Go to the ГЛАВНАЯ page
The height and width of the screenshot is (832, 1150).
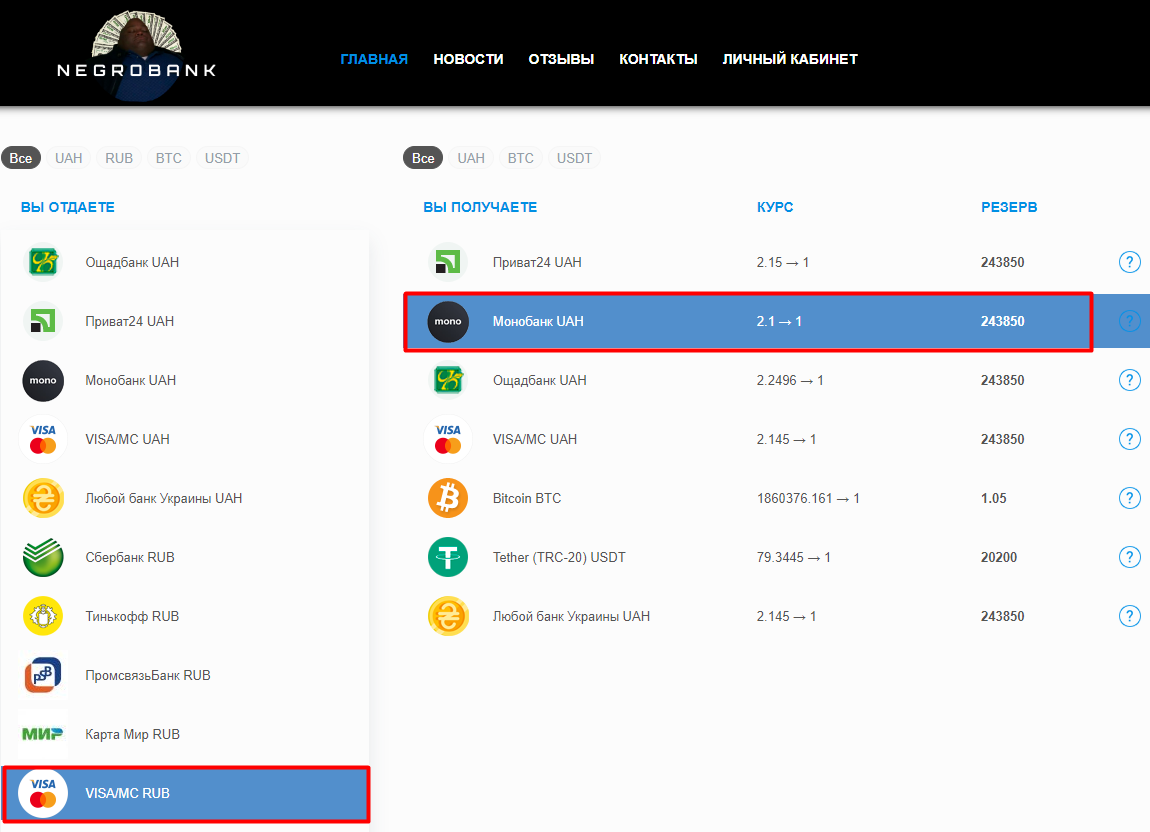coord(374,59)
